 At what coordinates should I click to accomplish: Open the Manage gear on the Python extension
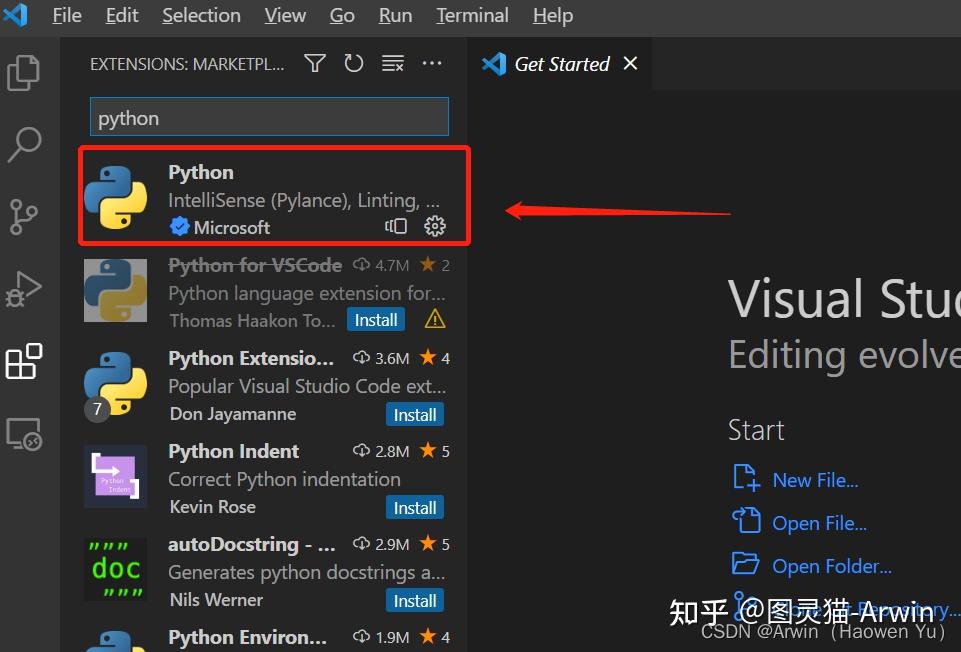point(434,226)
